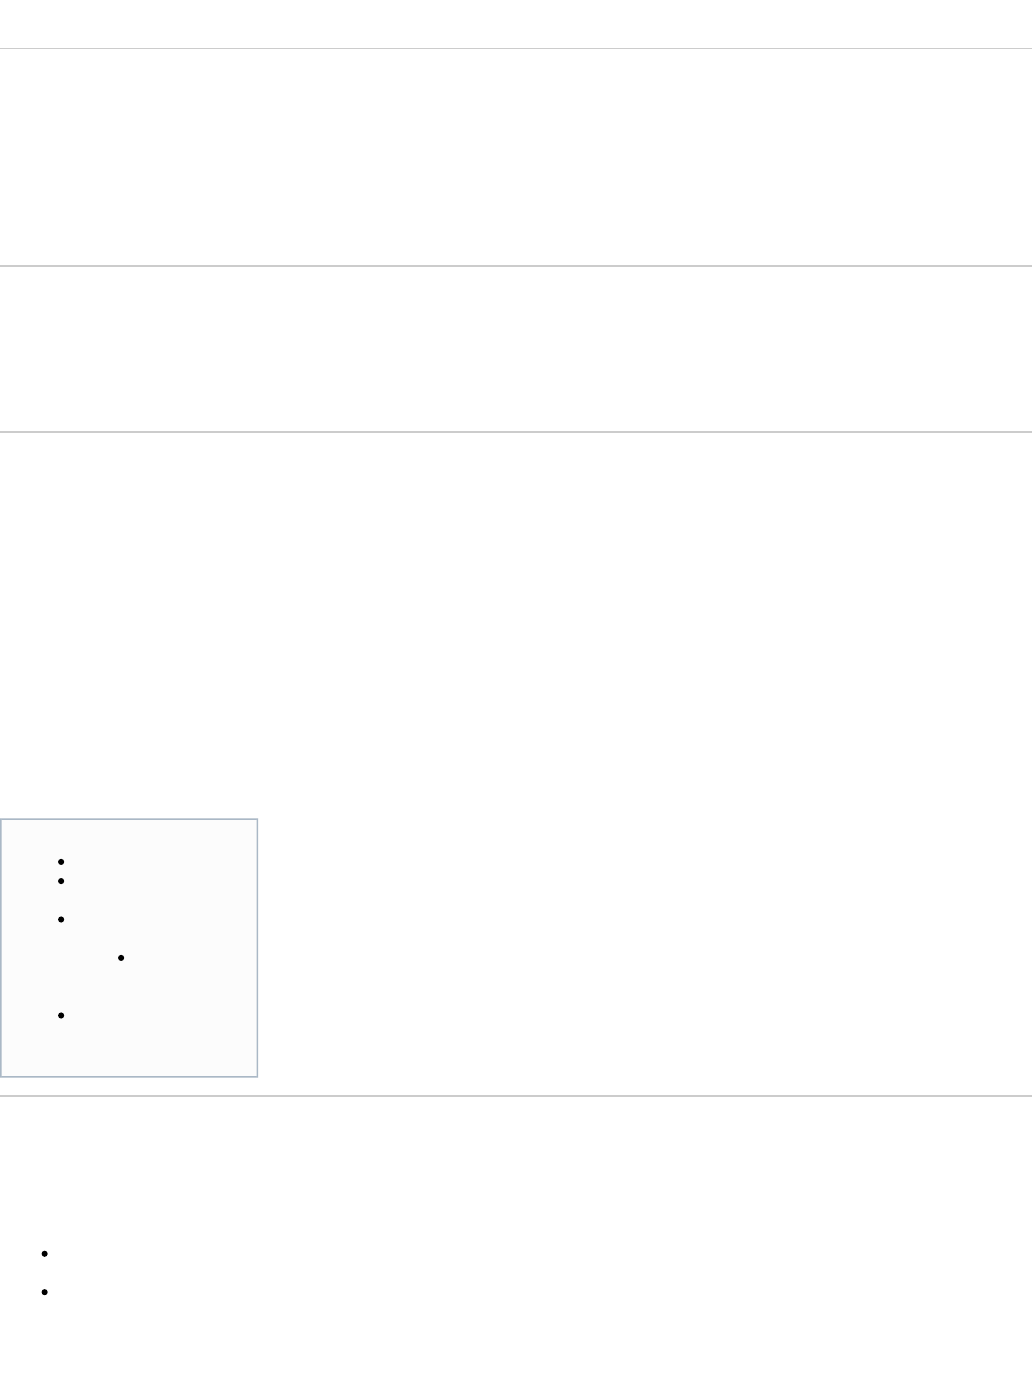
Task: Click the empty area right of the bordered box
Action: pos(640,948)
